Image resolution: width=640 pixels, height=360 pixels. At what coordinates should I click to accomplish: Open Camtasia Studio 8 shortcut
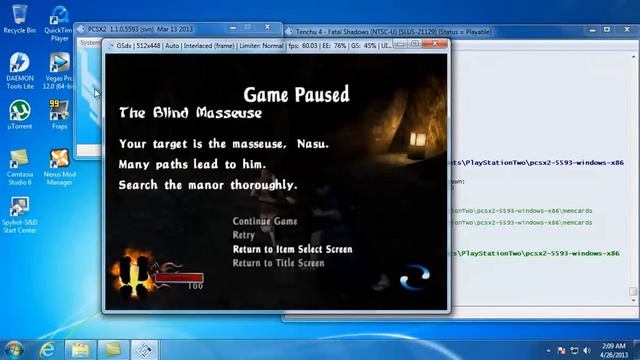(x=19, y=167)
